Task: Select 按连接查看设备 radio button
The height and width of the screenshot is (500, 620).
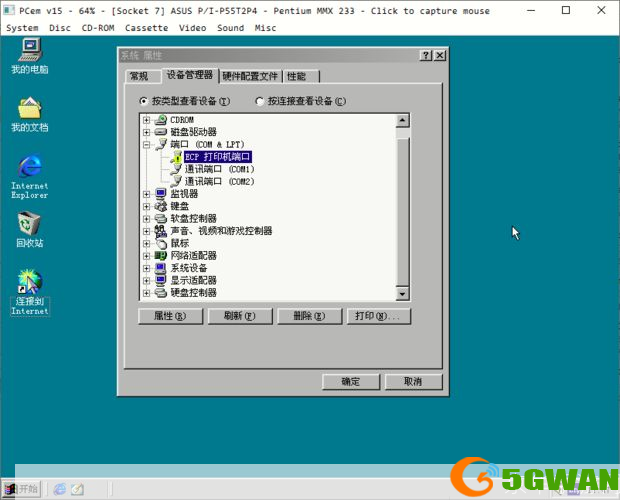Action: [259, 101]
